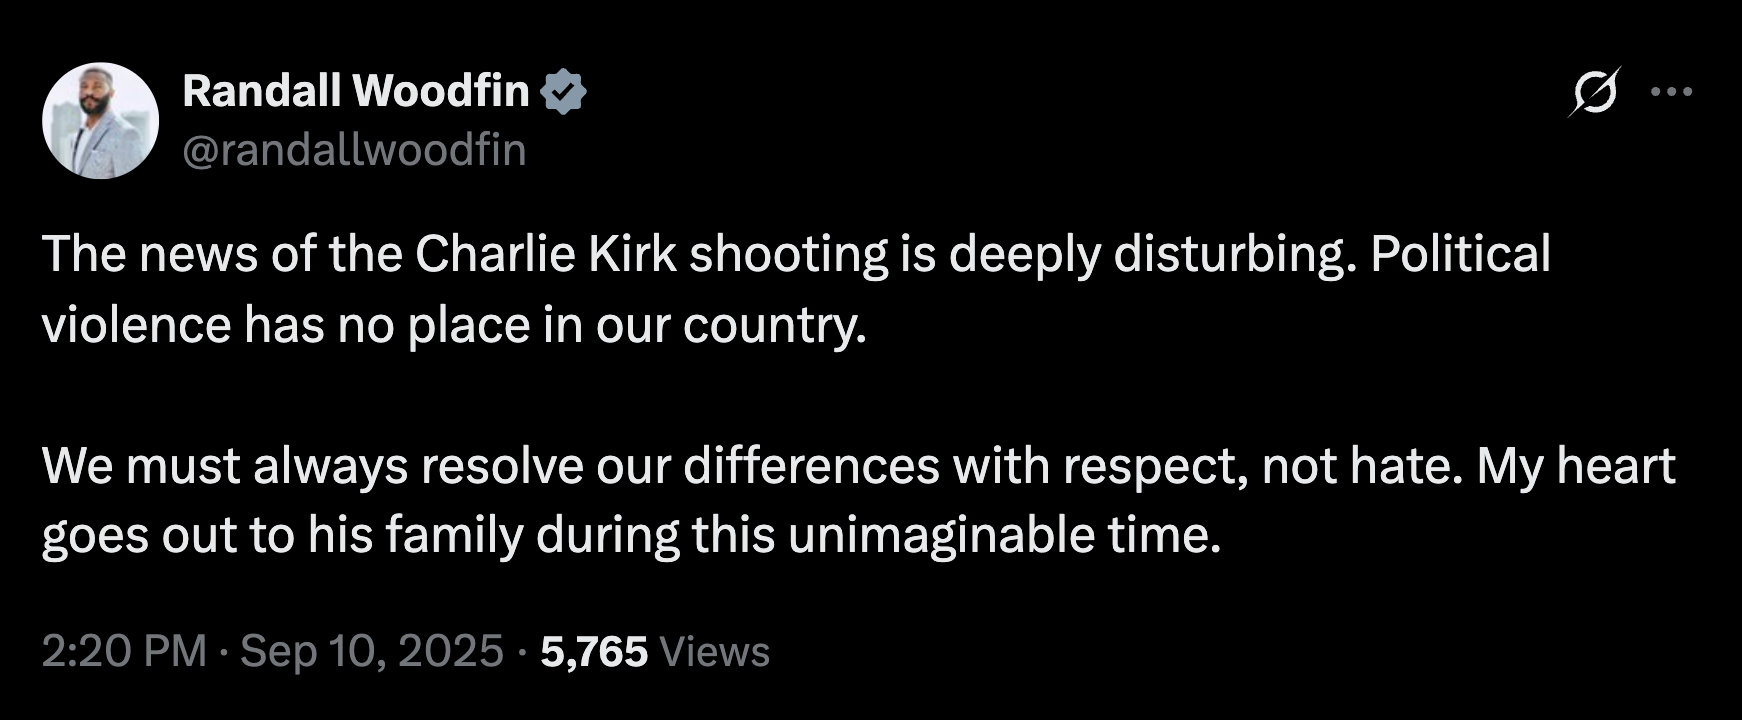The height and width of the screenshot is (720, 1742).
Task: Click the Views label
Action: point(716,652)
